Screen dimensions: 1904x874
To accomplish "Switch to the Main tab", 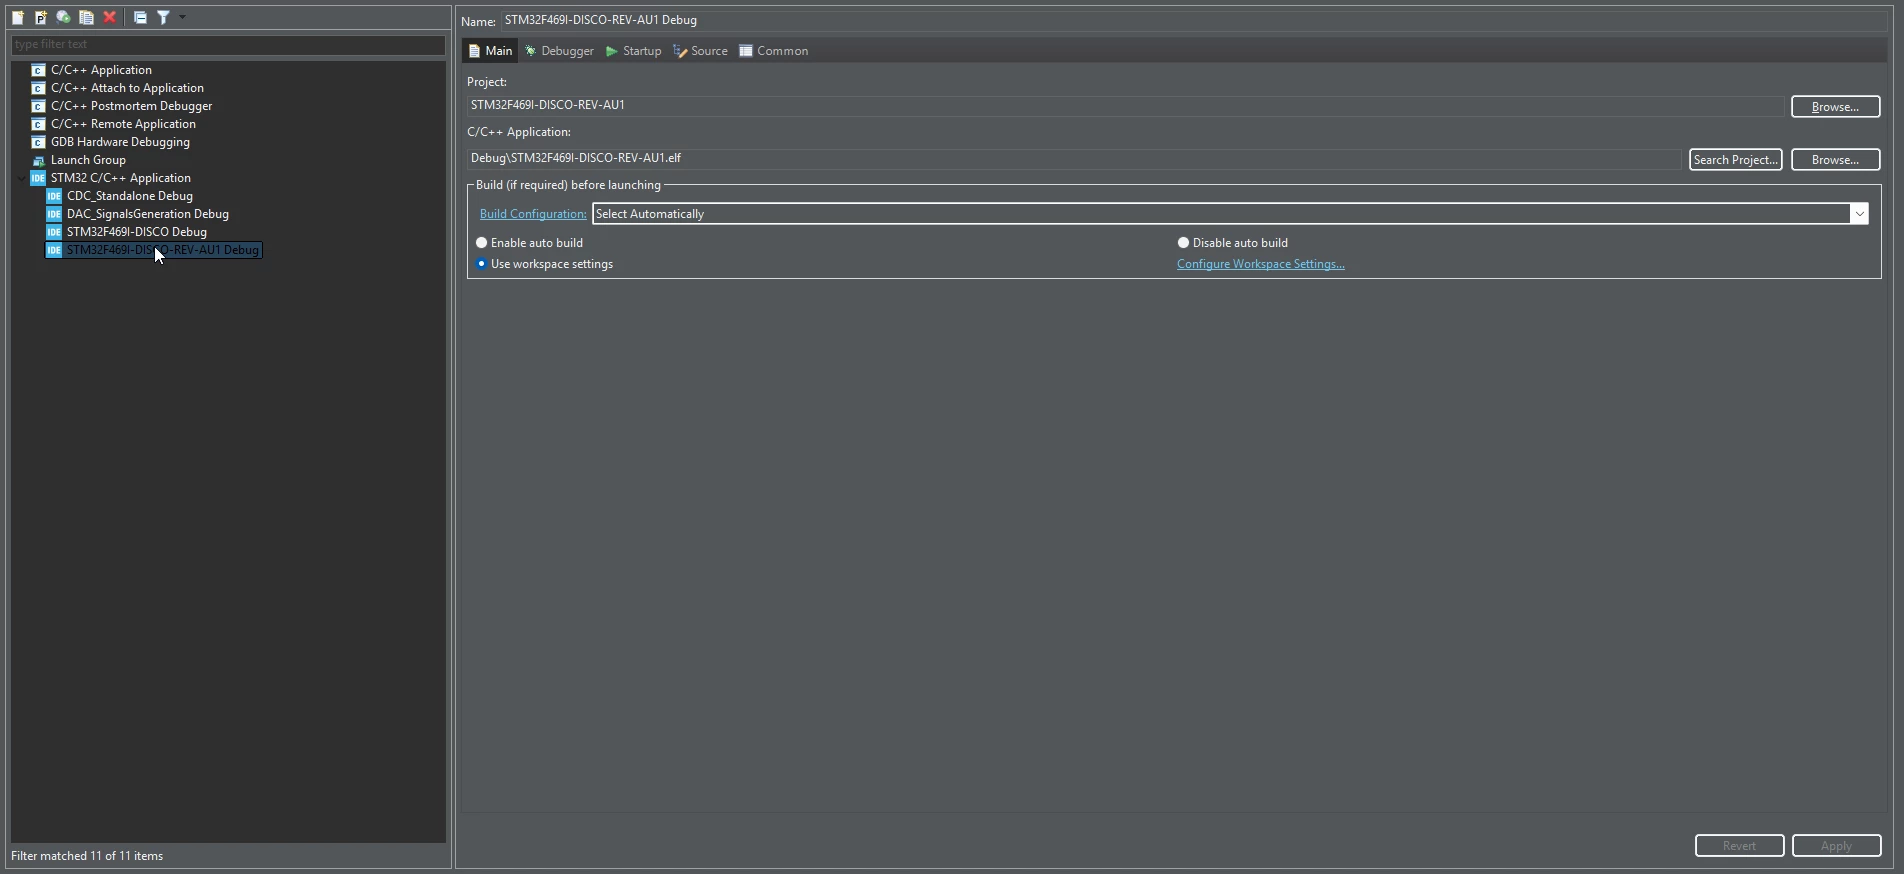I will coord(490,51).
